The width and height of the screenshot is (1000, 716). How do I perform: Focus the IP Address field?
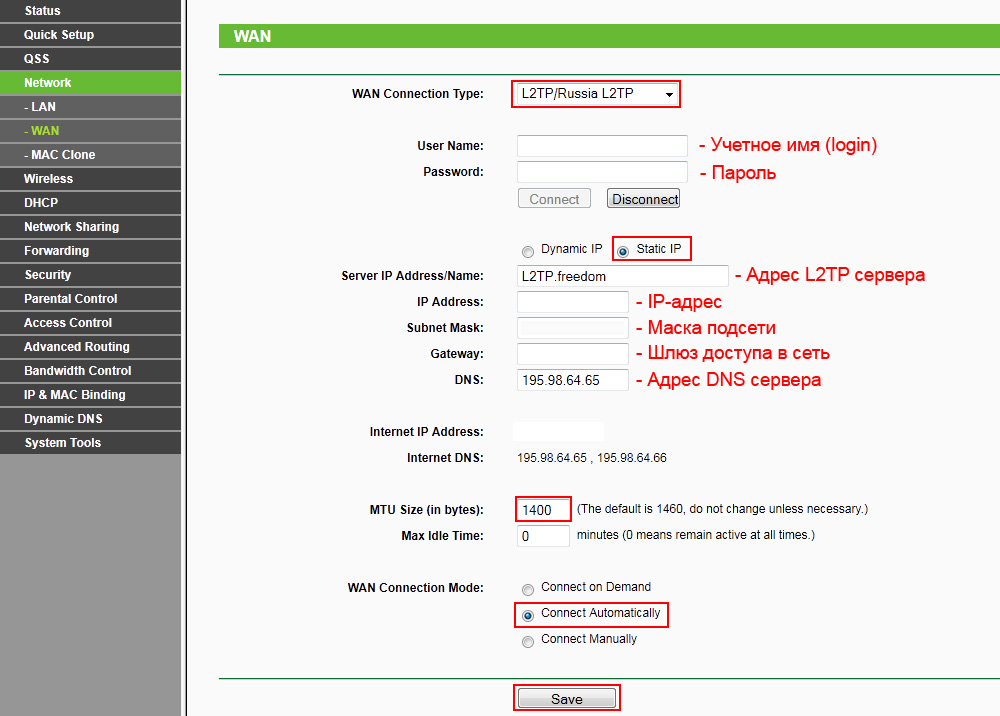pyautogui.click(x=573, y=302)
